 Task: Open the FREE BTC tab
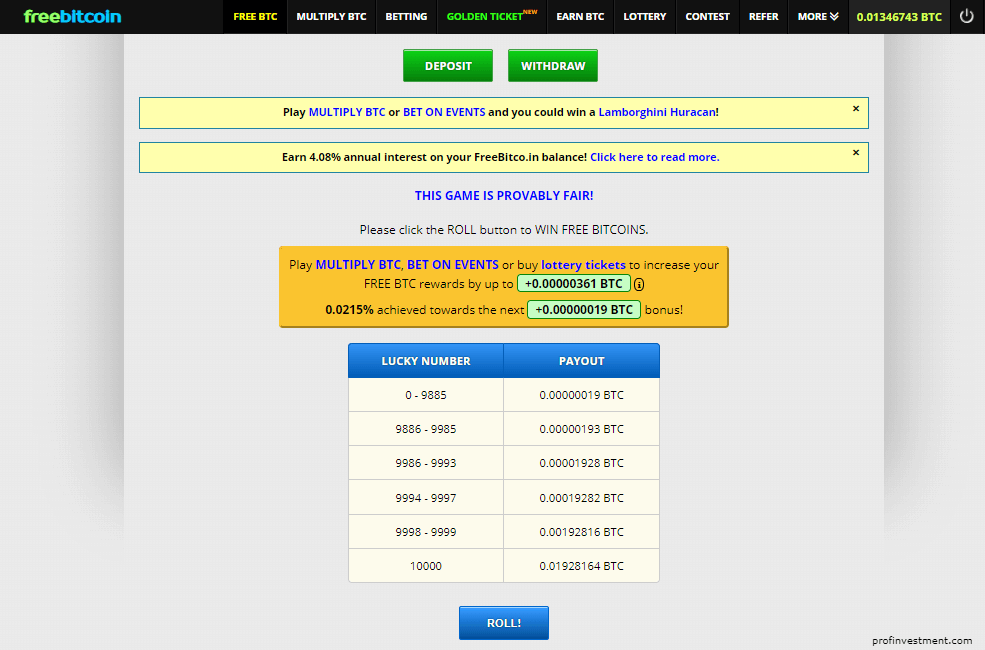[255, 16]
